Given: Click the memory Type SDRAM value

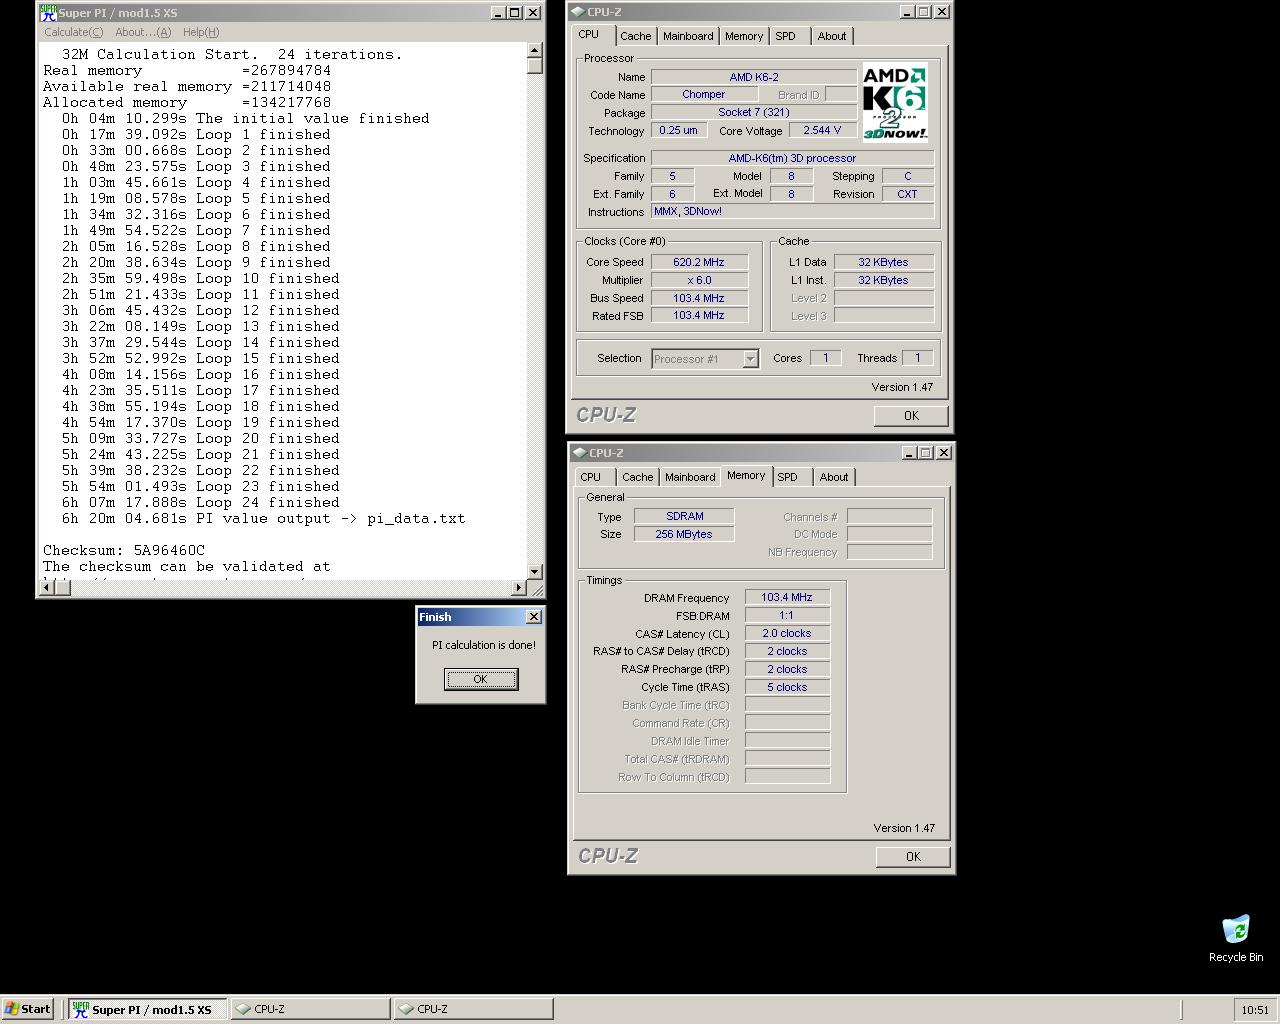Looking at the screenshot, I should 684,516.
